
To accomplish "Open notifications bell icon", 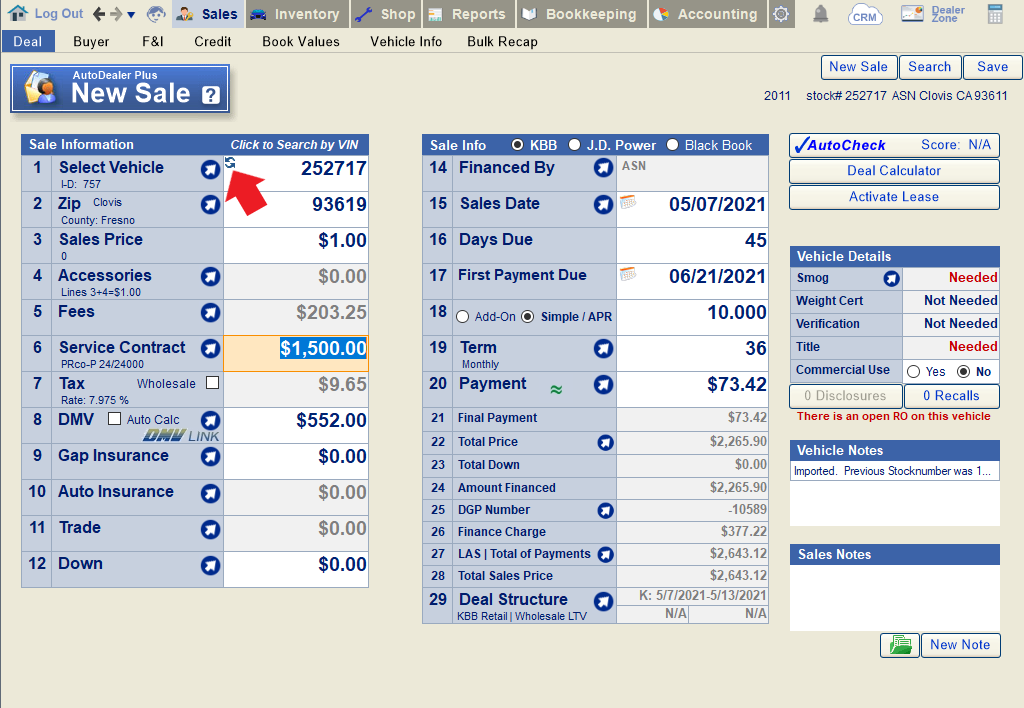I will [821, 14].
